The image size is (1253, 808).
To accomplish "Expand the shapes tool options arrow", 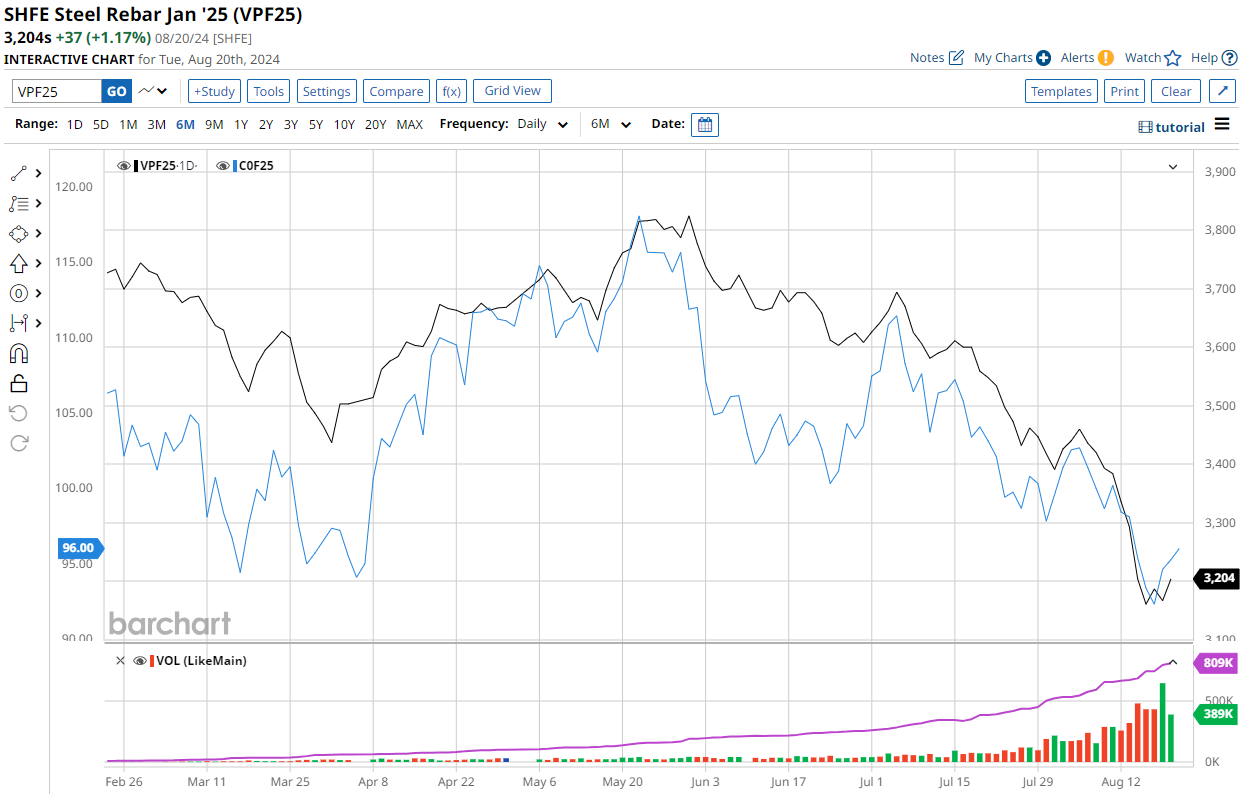I will point(38,233).
